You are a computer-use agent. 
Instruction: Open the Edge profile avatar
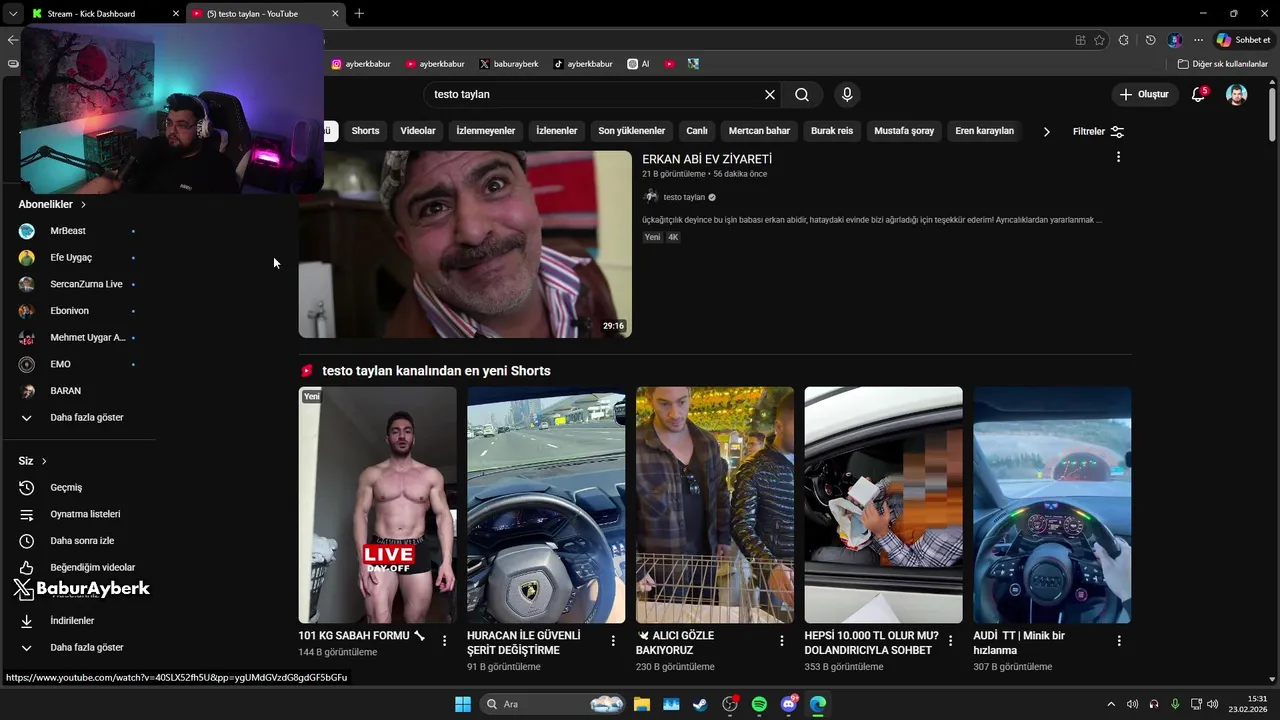point(1174,40)
